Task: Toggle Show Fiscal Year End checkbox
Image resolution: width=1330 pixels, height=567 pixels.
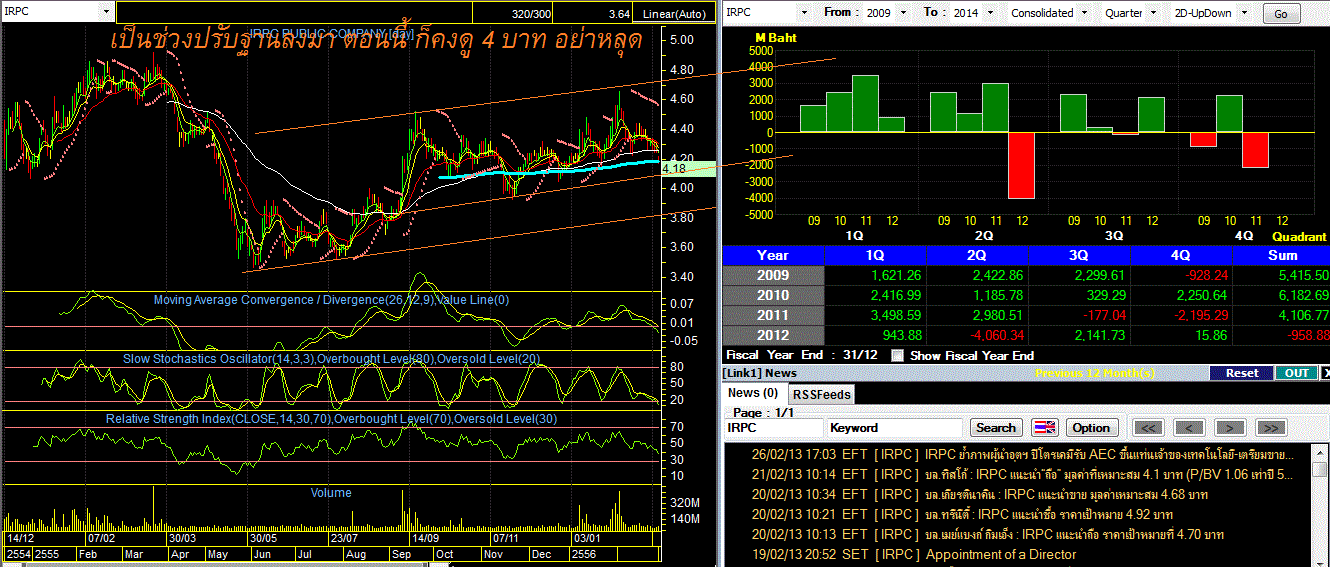Action: coord(897,355)
